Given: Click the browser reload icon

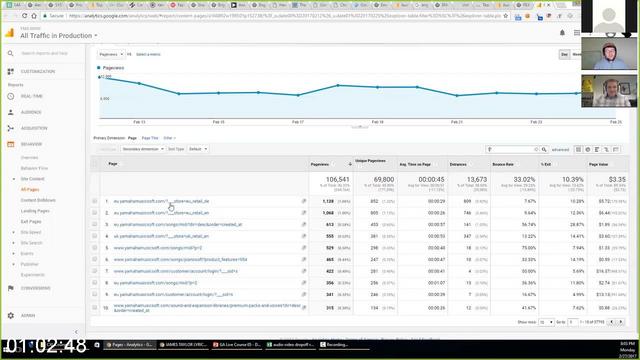Looking at the screenshot, I should tap(24, 16).
